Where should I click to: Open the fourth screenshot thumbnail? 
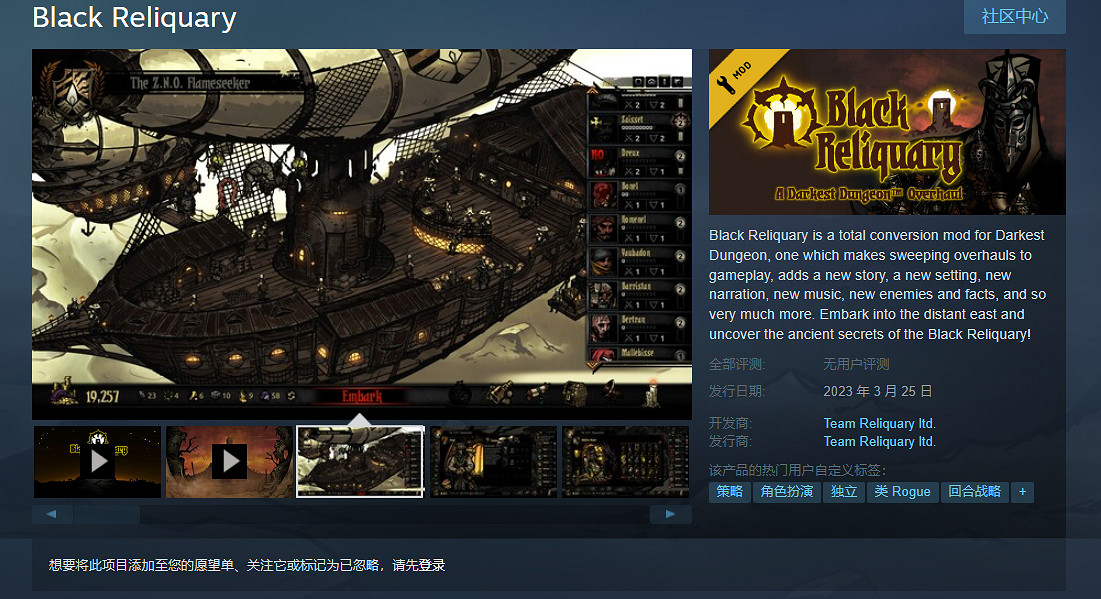pos(493,461)
